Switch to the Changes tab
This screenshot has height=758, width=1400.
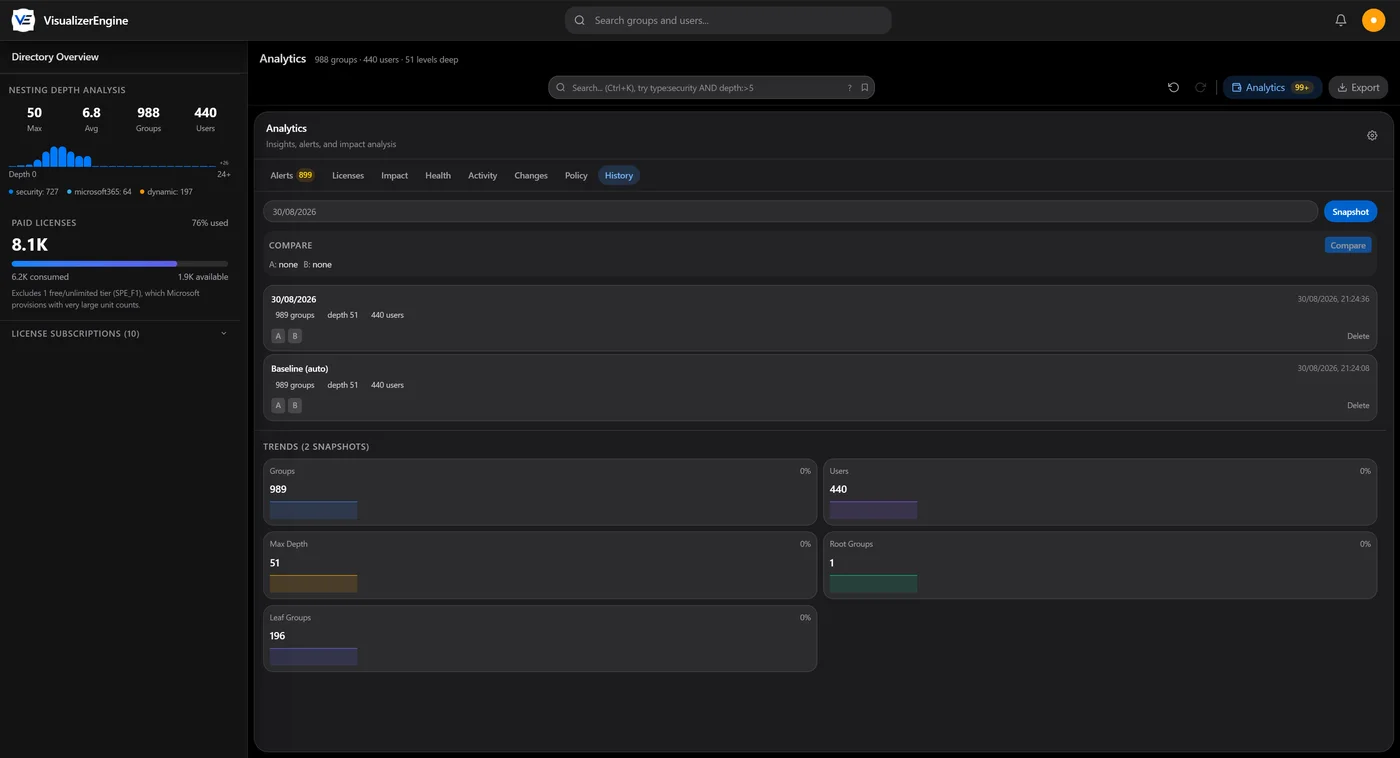tap(531, 176)
